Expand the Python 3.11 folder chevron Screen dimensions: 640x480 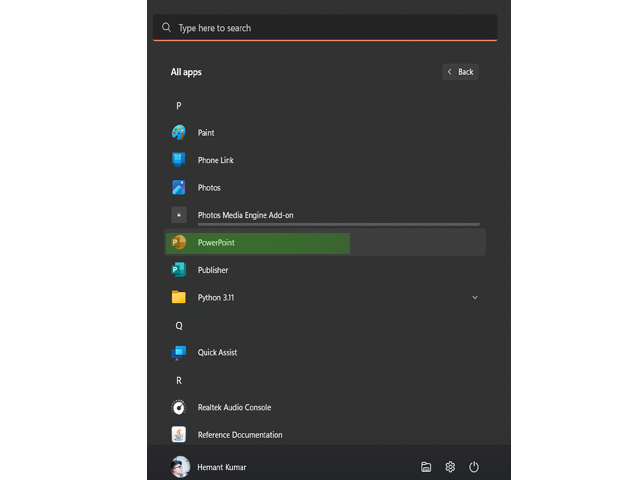475,298
